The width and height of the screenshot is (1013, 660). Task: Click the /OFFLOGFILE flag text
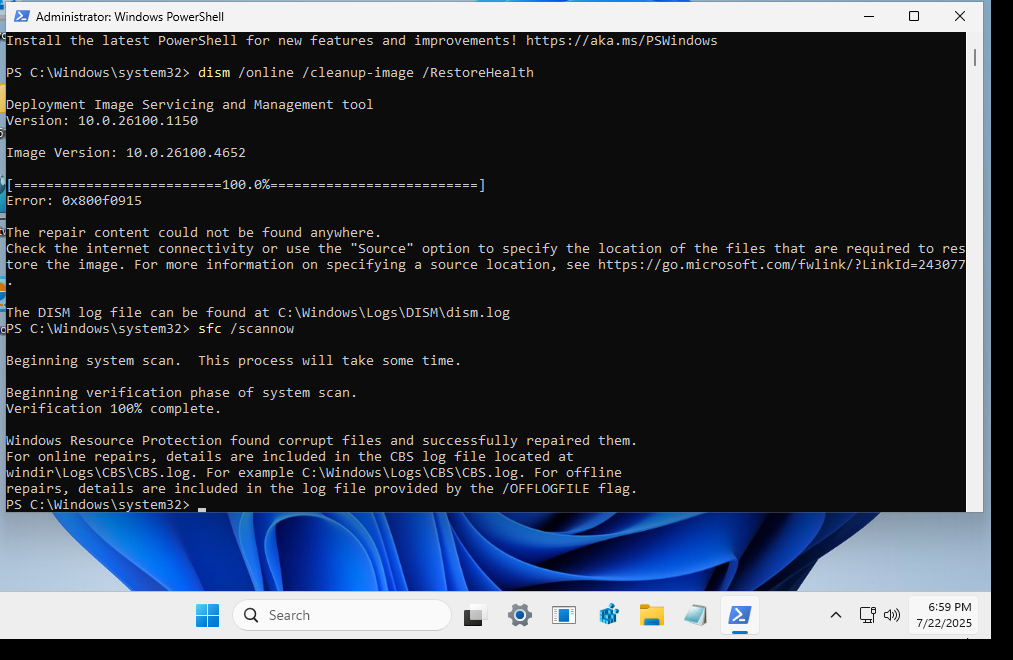pyautogui.click(x=546, y=489)
